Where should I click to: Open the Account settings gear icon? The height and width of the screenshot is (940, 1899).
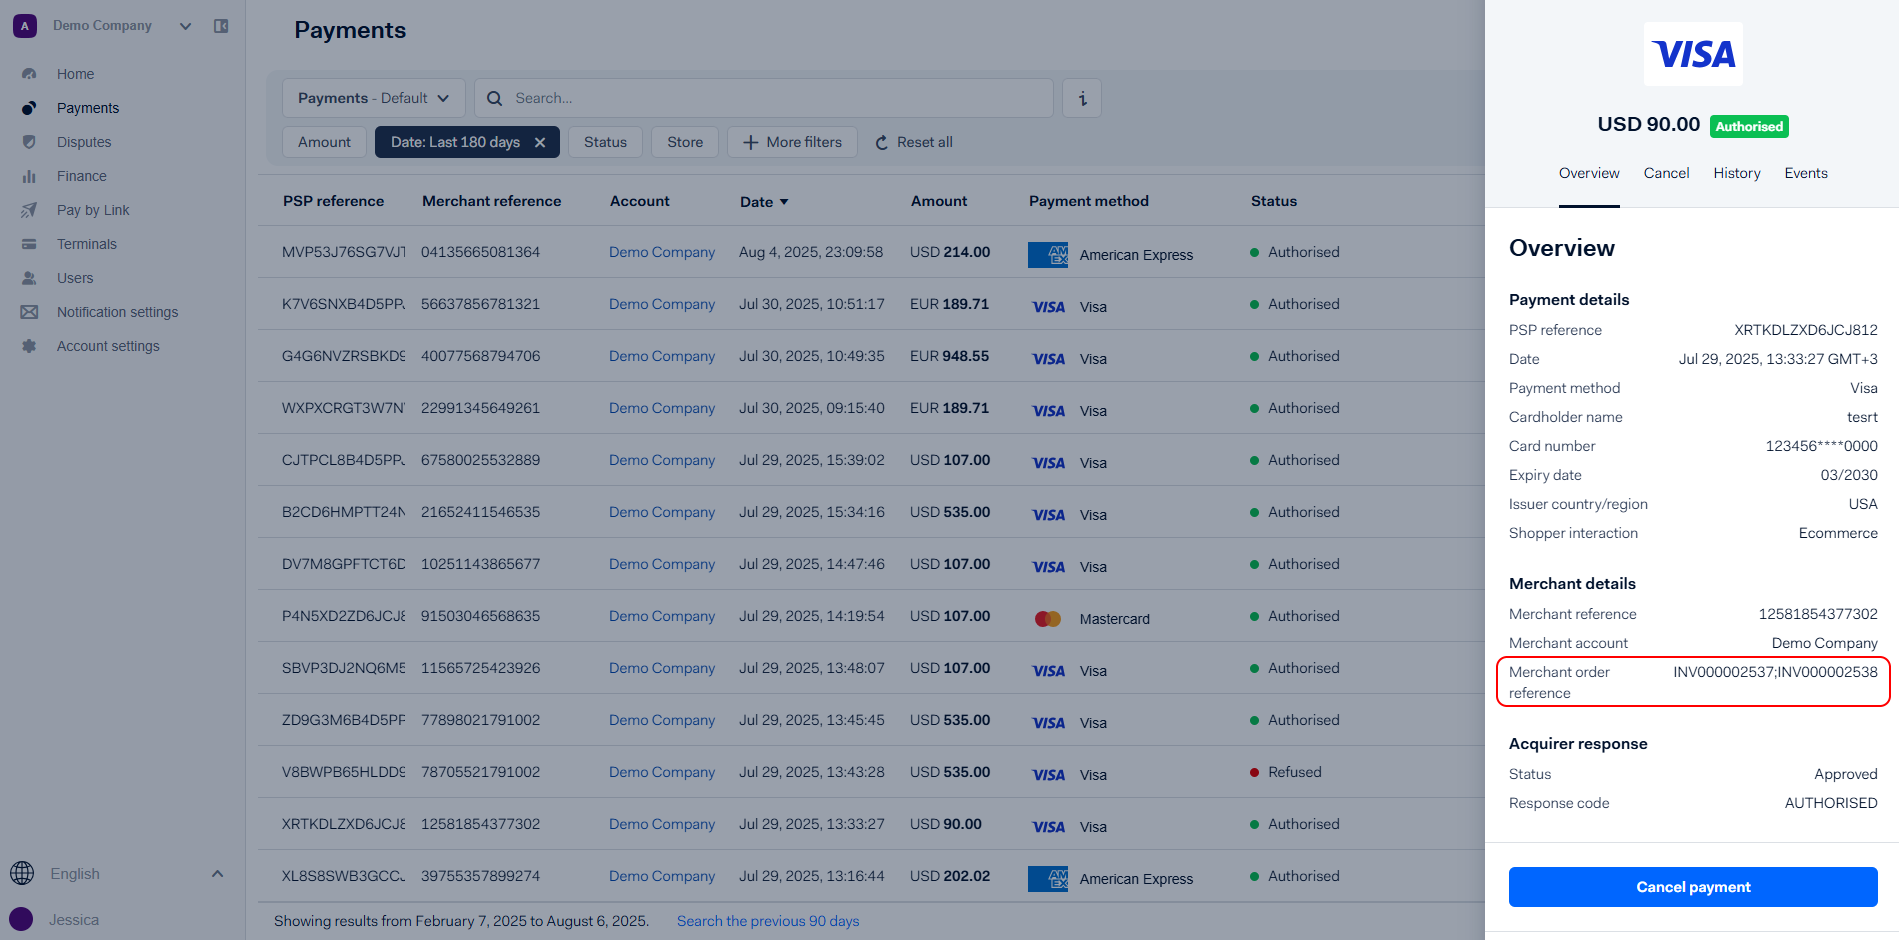pos(29,346)
